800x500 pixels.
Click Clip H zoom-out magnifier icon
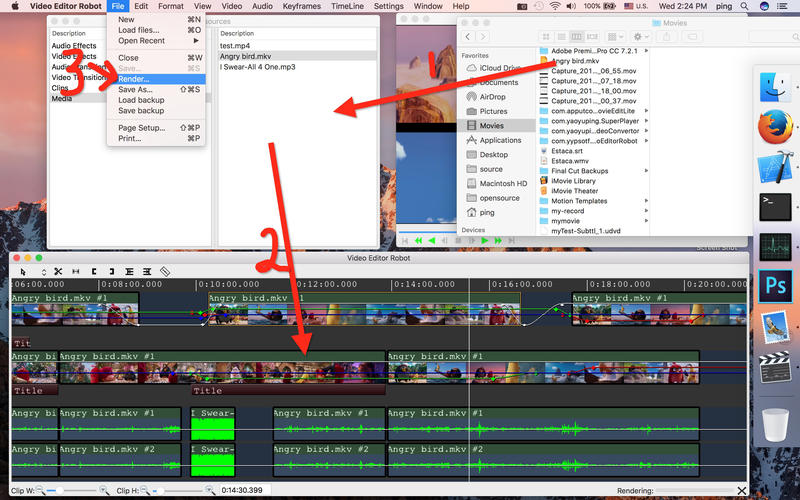145,490
